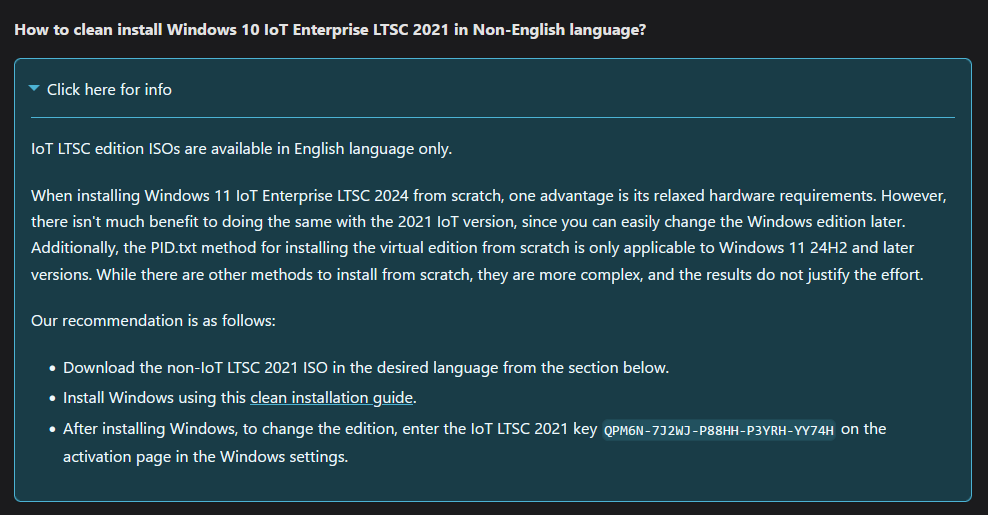Click the 'Our recommendation is as follows' text

[153, 320]
